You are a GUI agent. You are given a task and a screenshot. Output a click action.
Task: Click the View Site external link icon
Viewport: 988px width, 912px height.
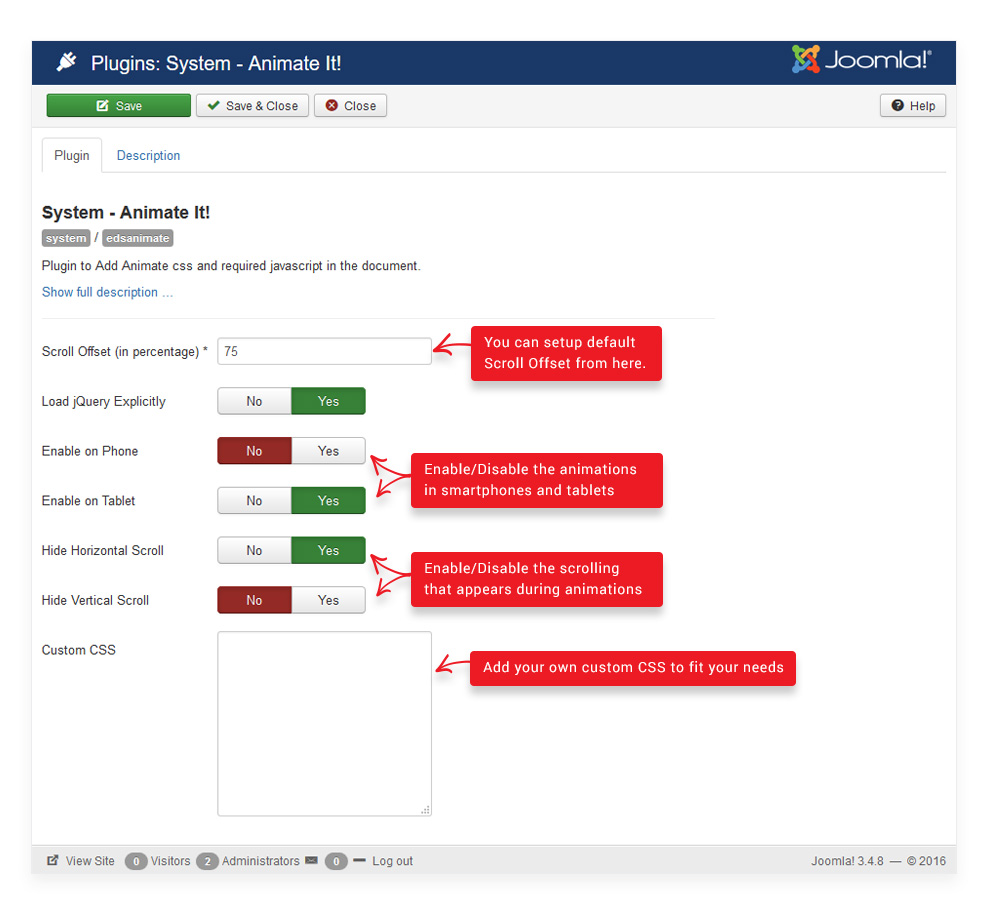(x=53, y=861)
